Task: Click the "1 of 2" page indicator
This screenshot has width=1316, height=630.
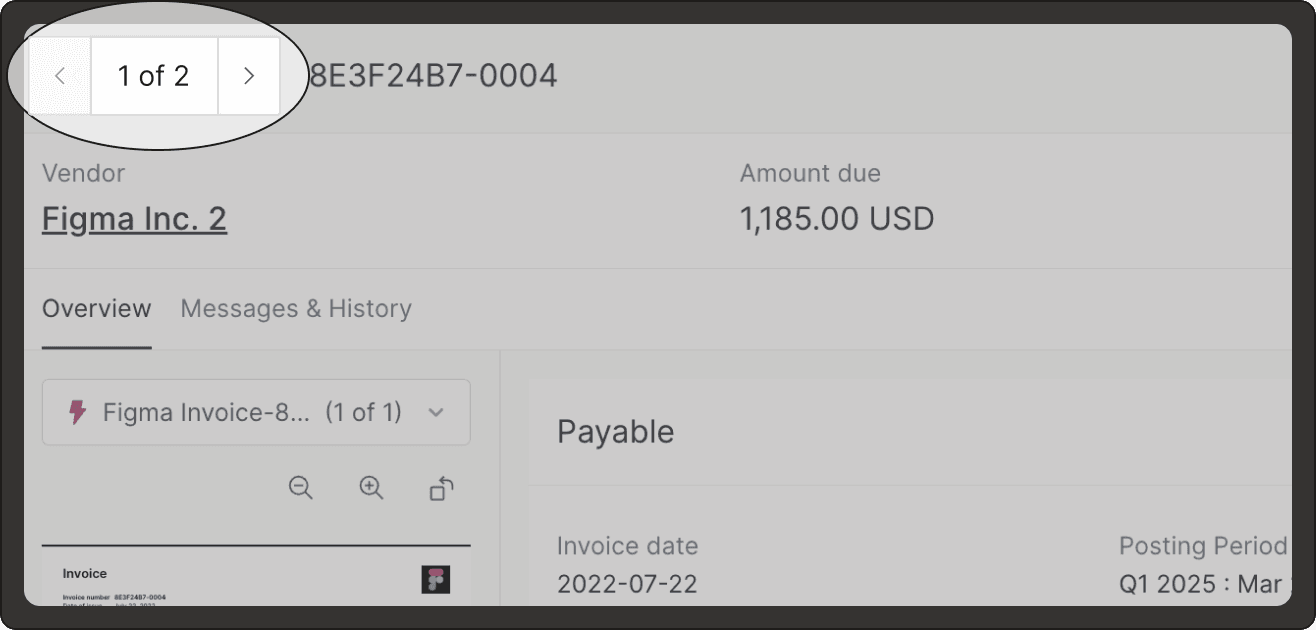Action: coord(153,76)
